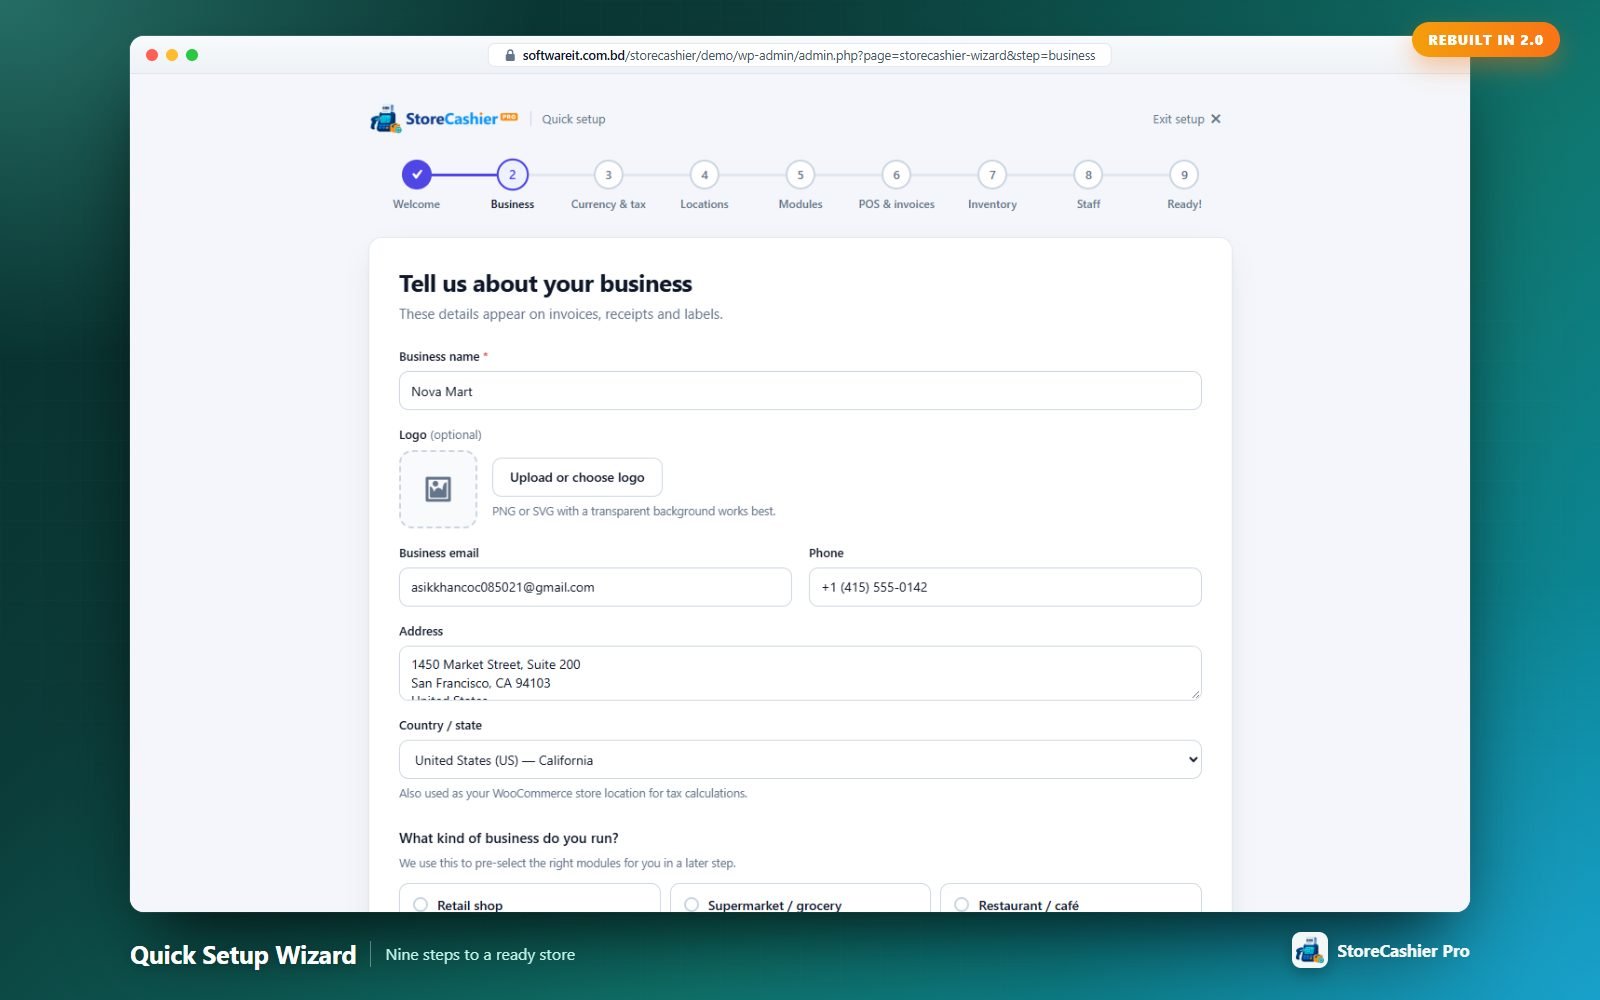Click the padlock icon in address bar

[x=510, y=56]
